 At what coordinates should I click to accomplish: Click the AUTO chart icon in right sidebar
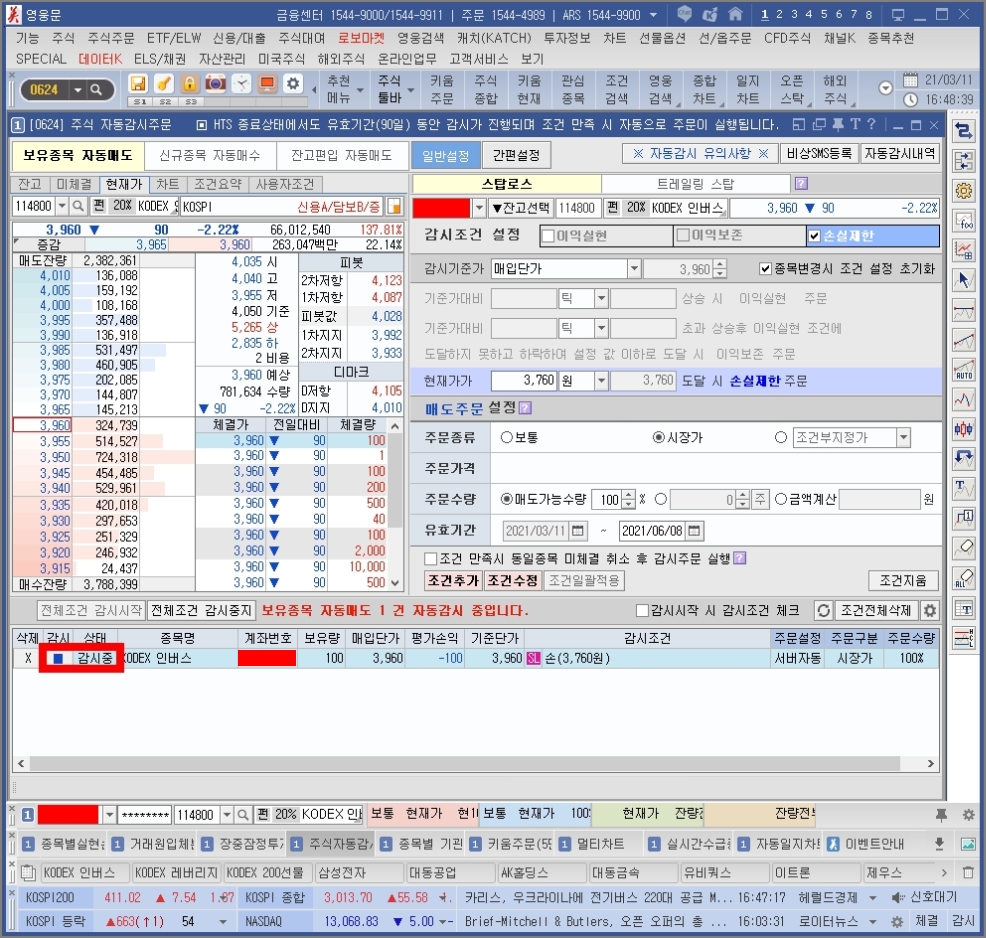click(x=963, y=370)
